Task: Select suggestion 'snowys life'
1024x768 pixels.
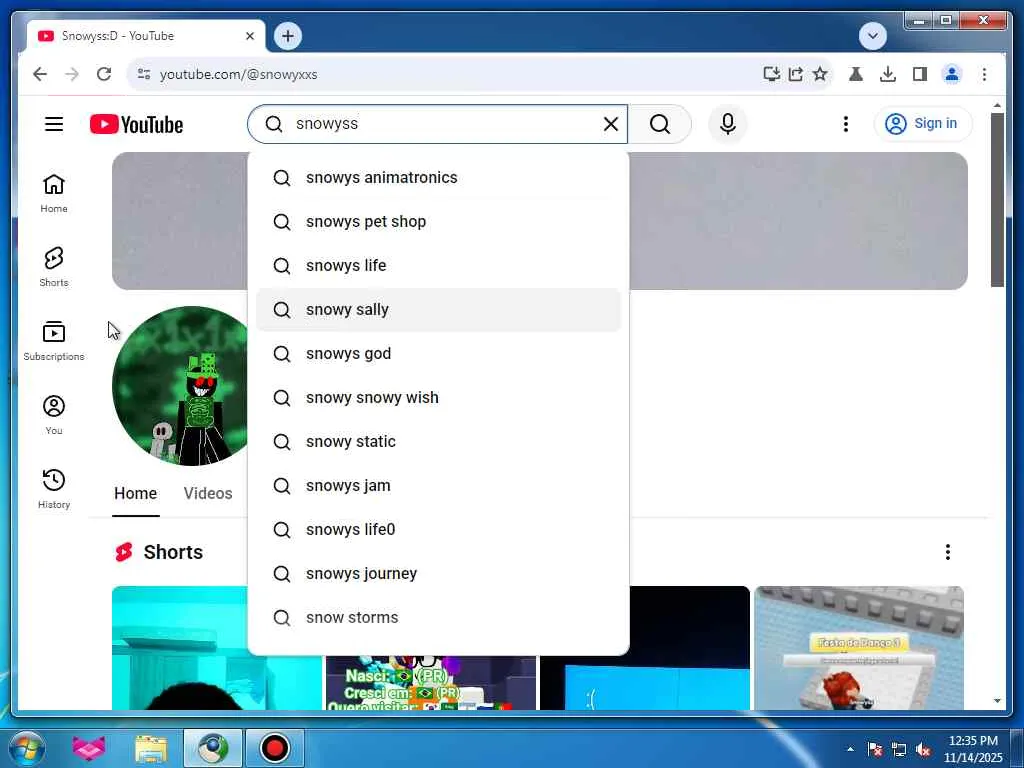Action: click(438, 266)
